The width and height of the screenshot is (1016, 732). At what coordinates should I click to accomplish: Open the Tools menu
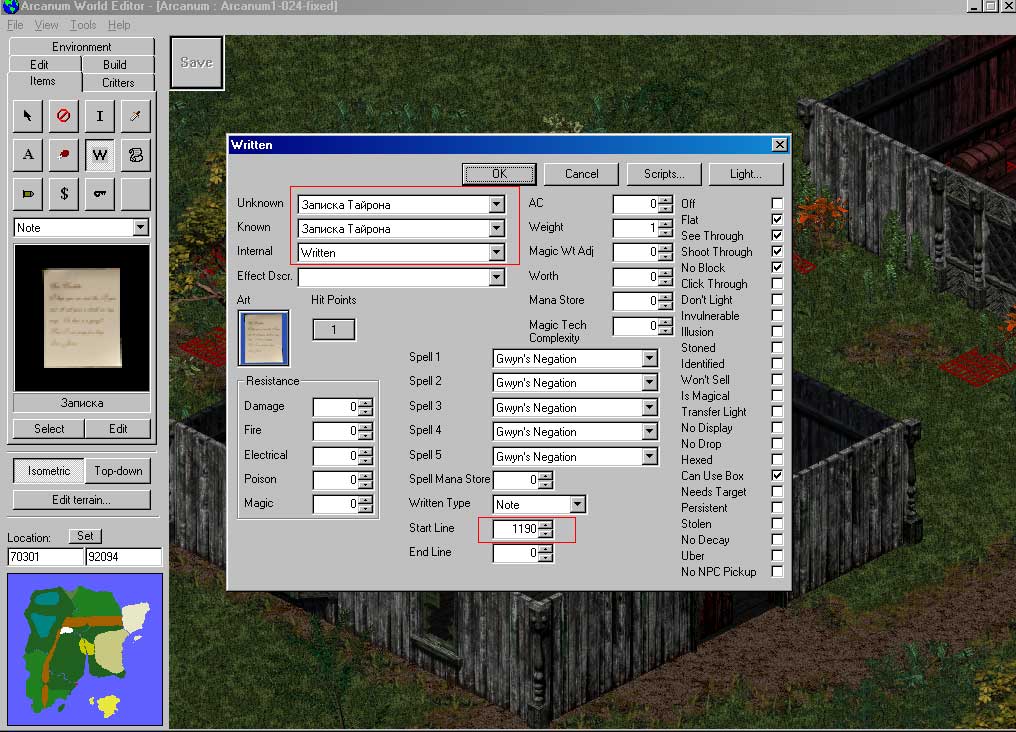(x=83, y=25)
